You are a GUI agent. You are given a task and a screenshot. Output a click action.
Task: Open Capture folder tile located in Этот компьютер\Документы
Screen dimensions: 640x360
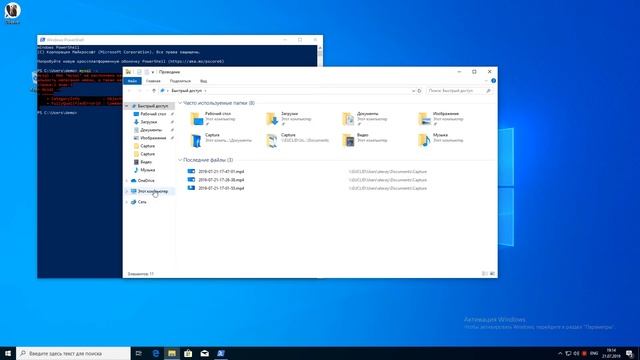point(220,140)
